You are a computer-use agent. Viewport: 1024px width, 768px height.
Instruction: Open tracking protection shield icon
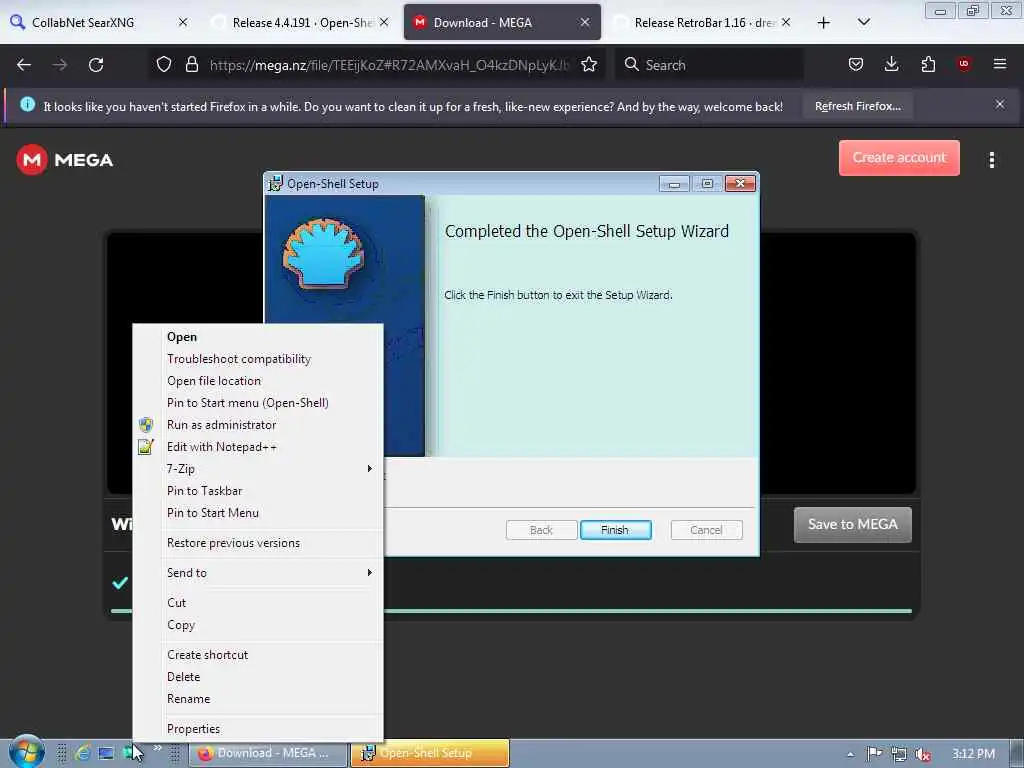[164, 64]
